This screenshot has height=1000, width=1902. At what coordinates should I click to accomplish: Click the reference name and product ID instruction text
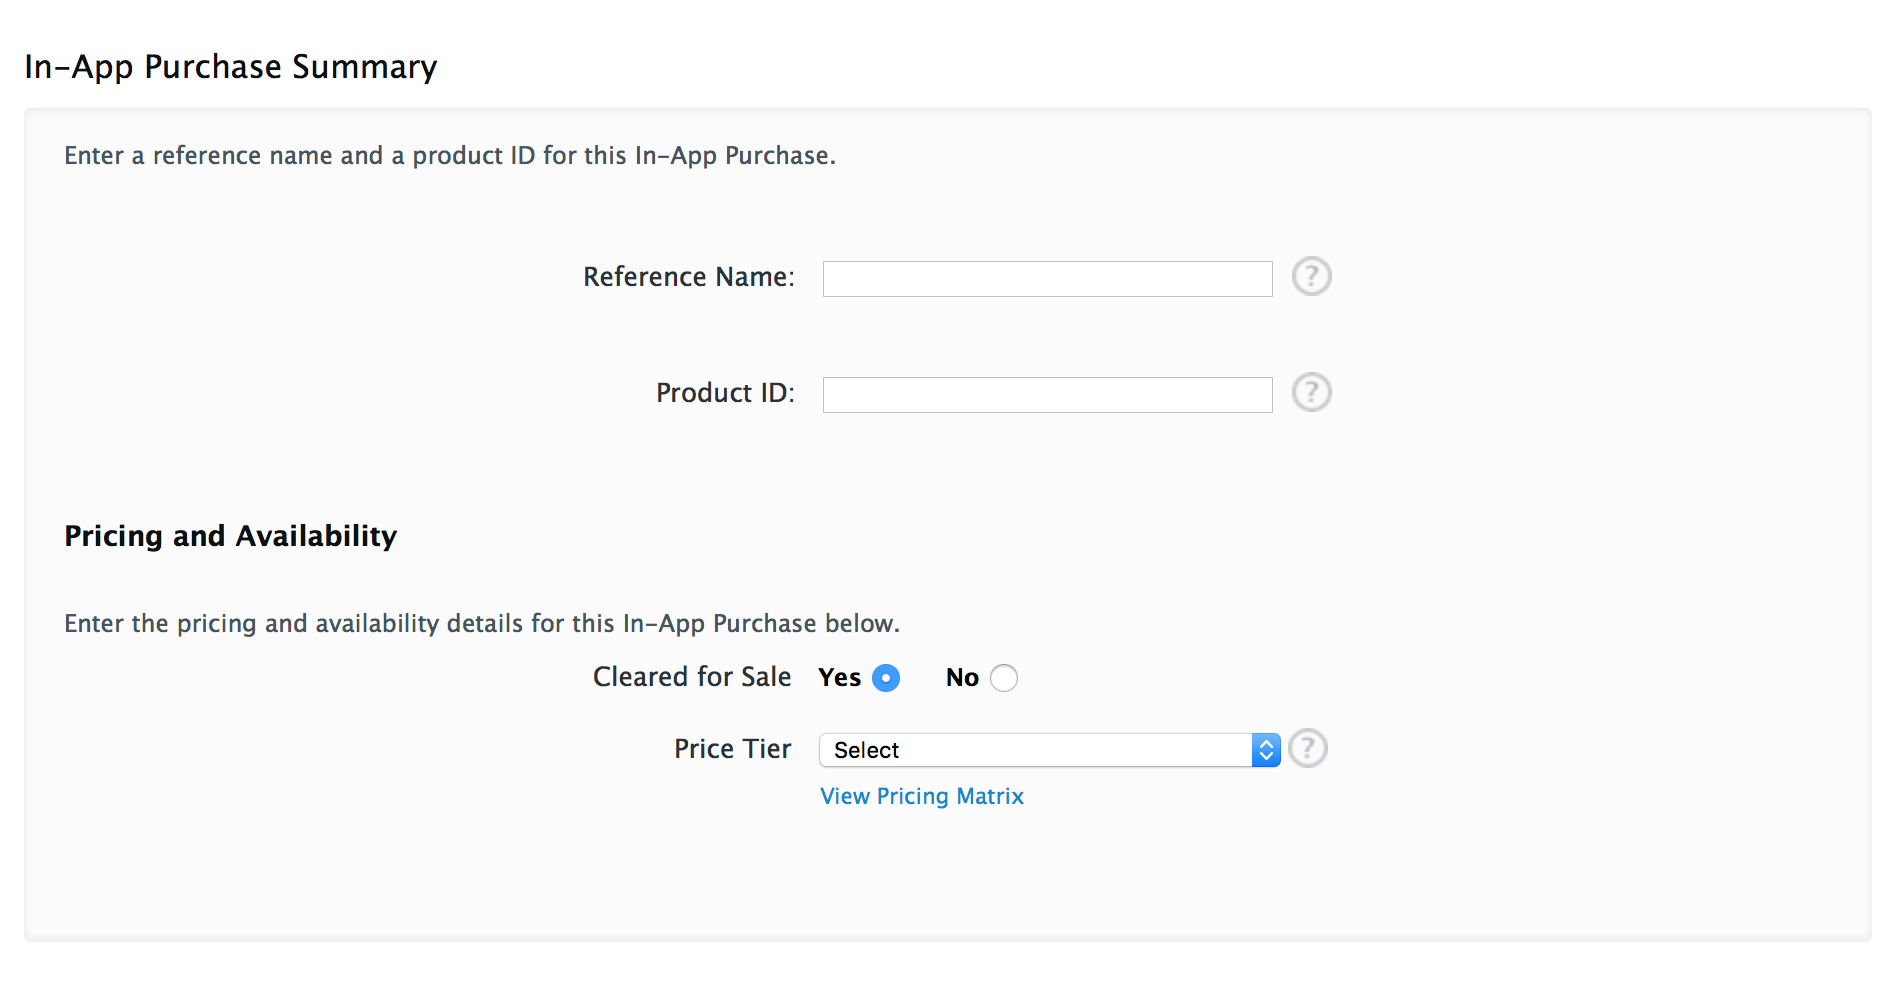coord(450,156)
